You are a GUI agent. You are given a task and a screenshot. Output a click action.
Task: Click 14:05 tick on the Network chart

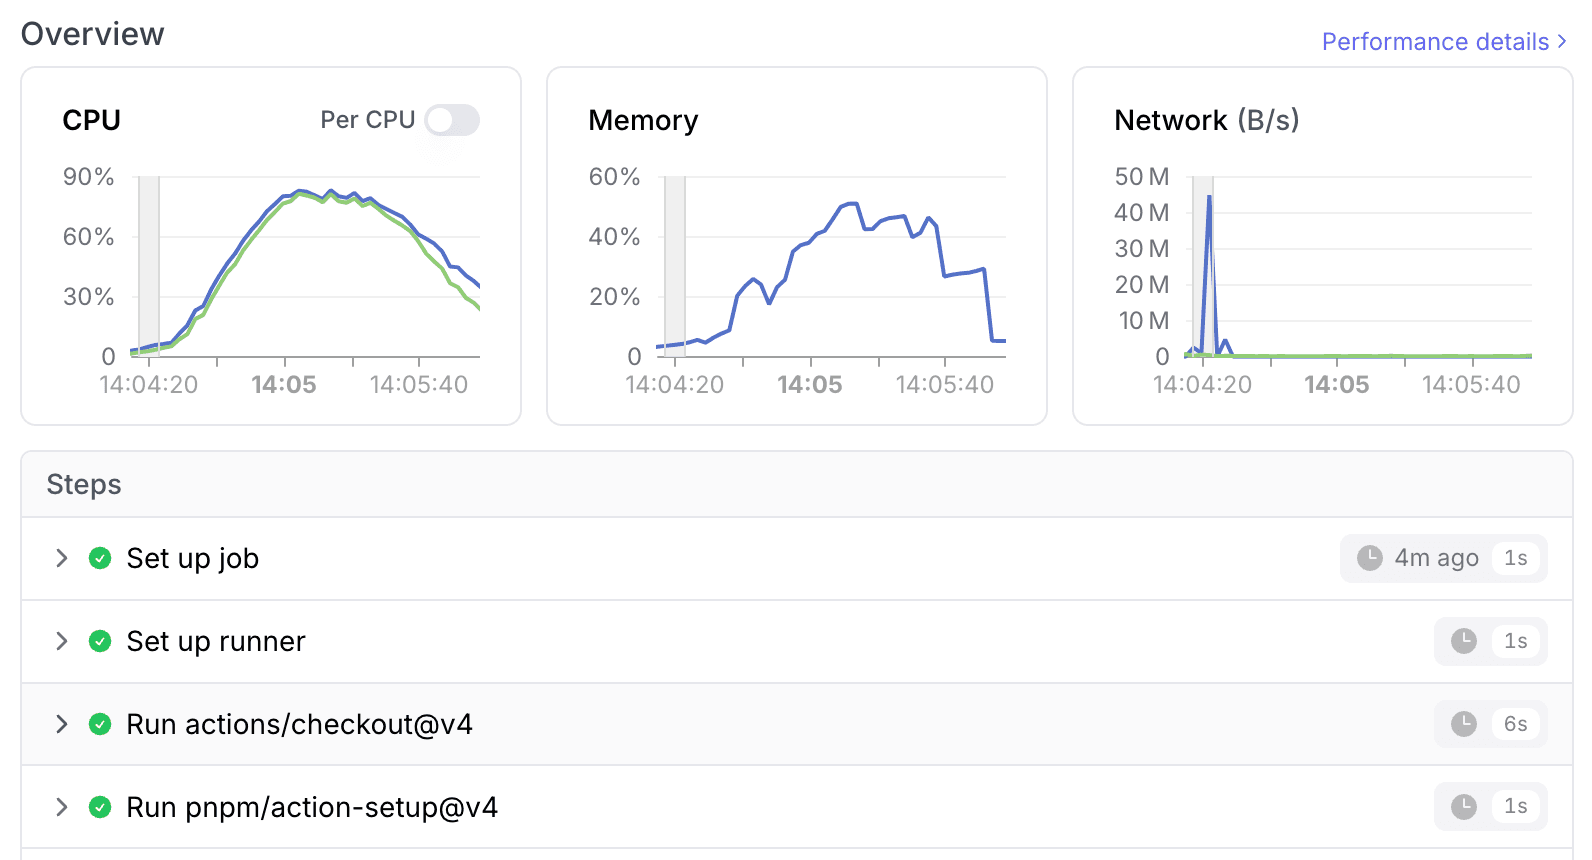coord(1337,385)
